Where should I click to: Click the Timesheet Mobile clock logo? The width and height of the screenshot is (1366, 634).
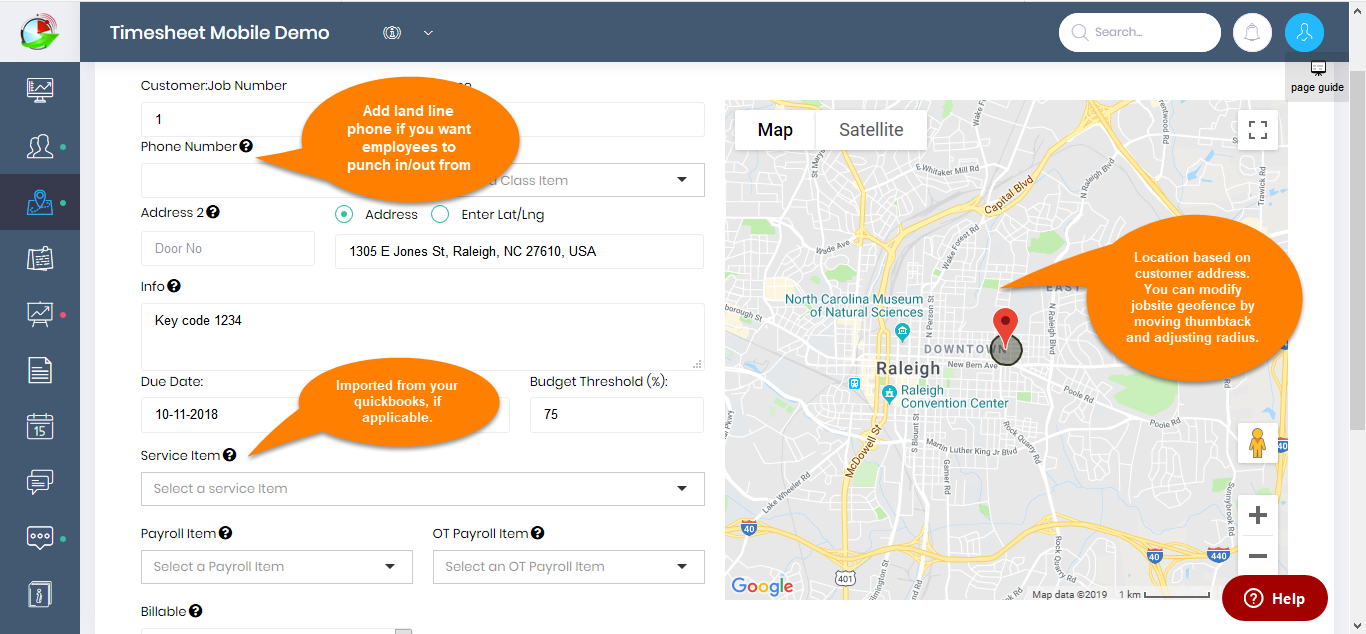tap(40, 31)
